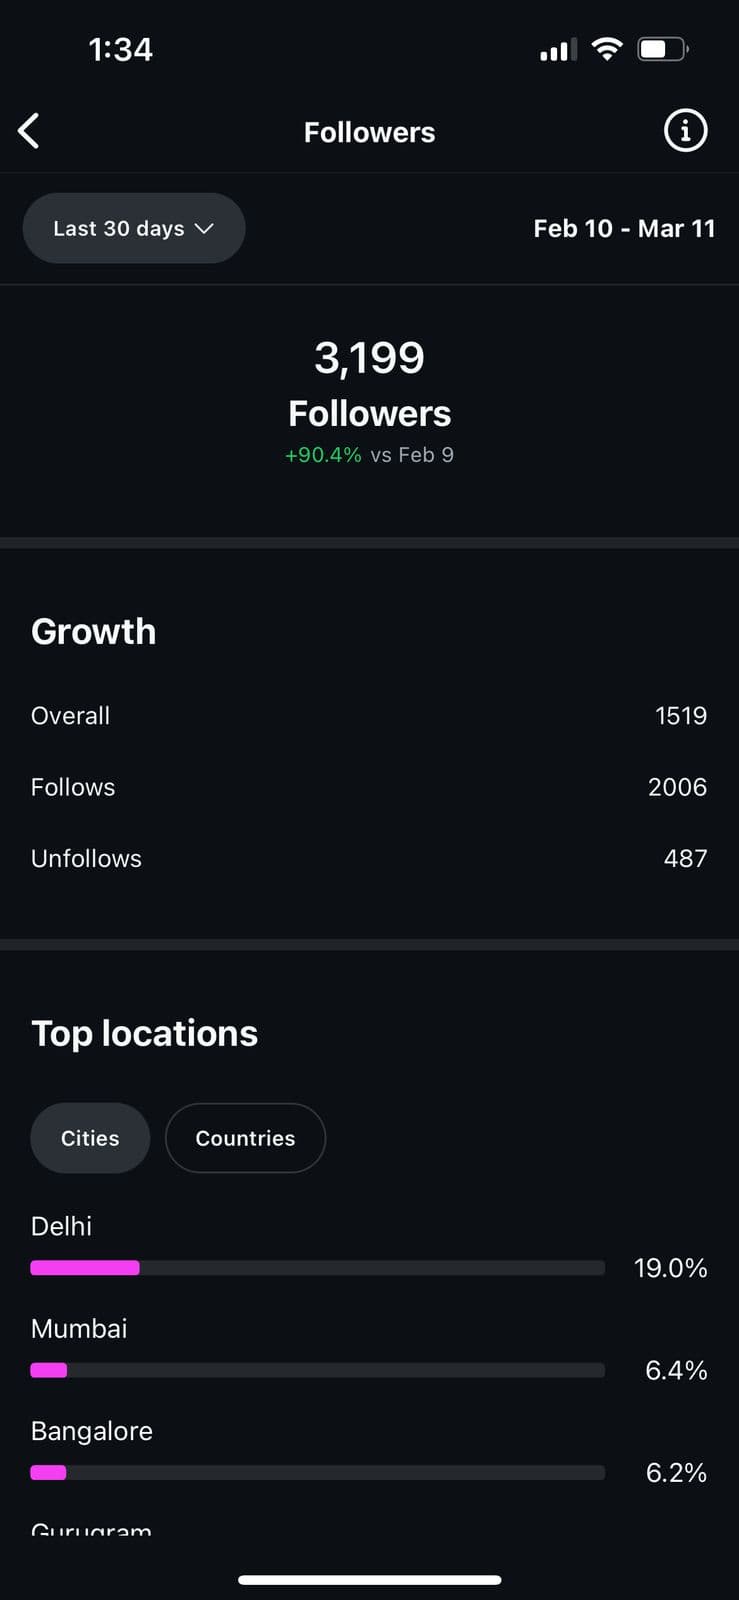Image resolution: width=739 pixels, height=1600 pixels.
Task: Tap the Wi-Fi status icon
Action: coord(606,49)
